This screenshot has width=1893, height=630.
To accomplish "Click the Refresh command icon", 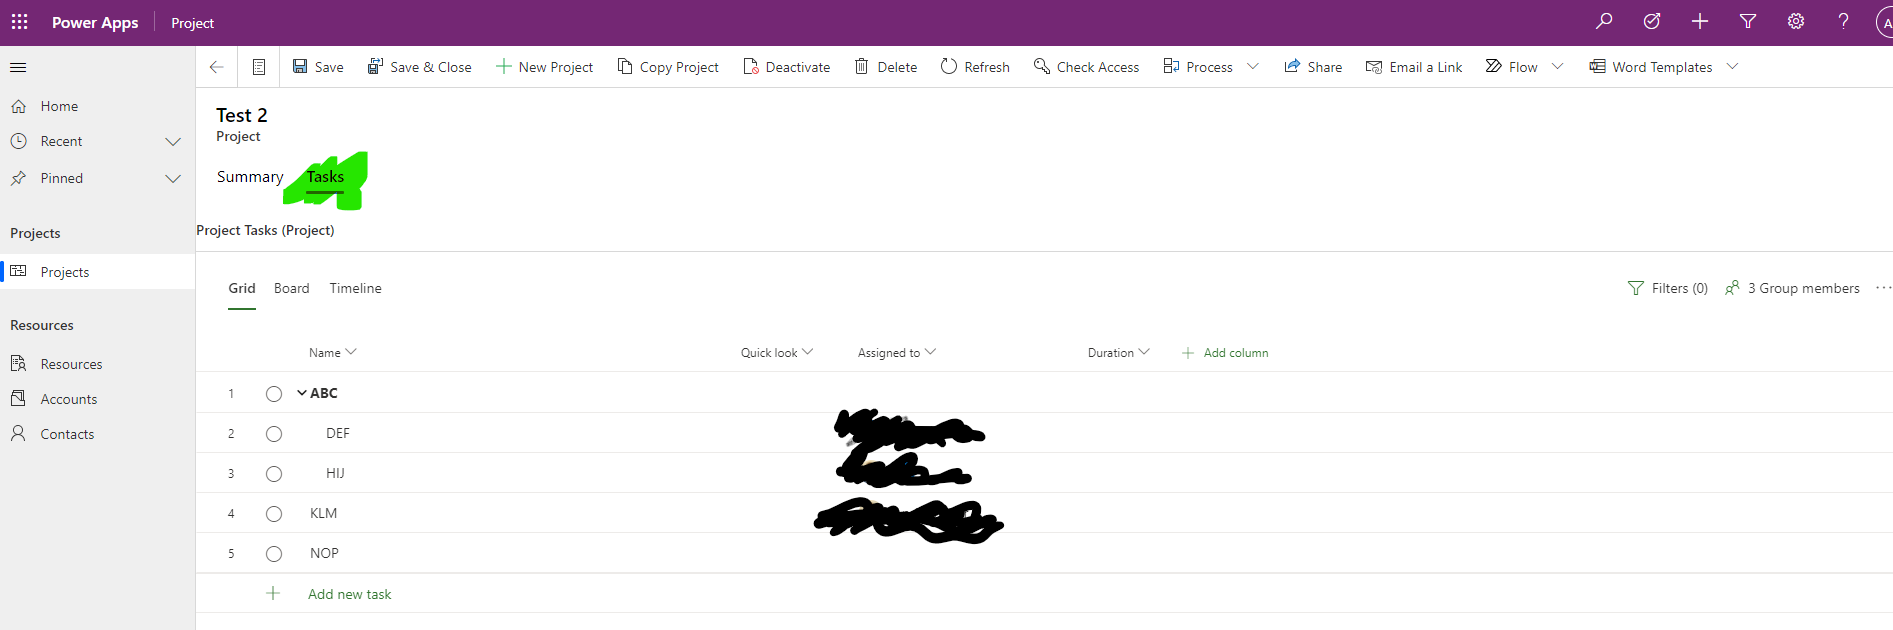I will (x=949, y=66).
